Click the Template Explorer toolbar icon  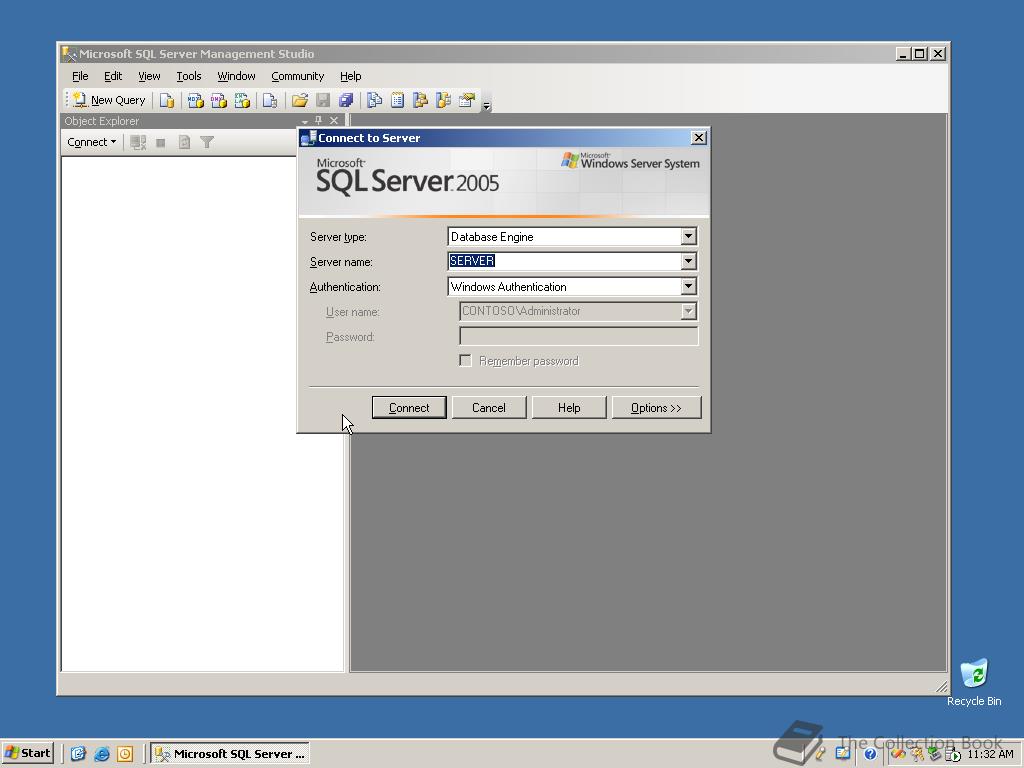(x=443, y=100)
